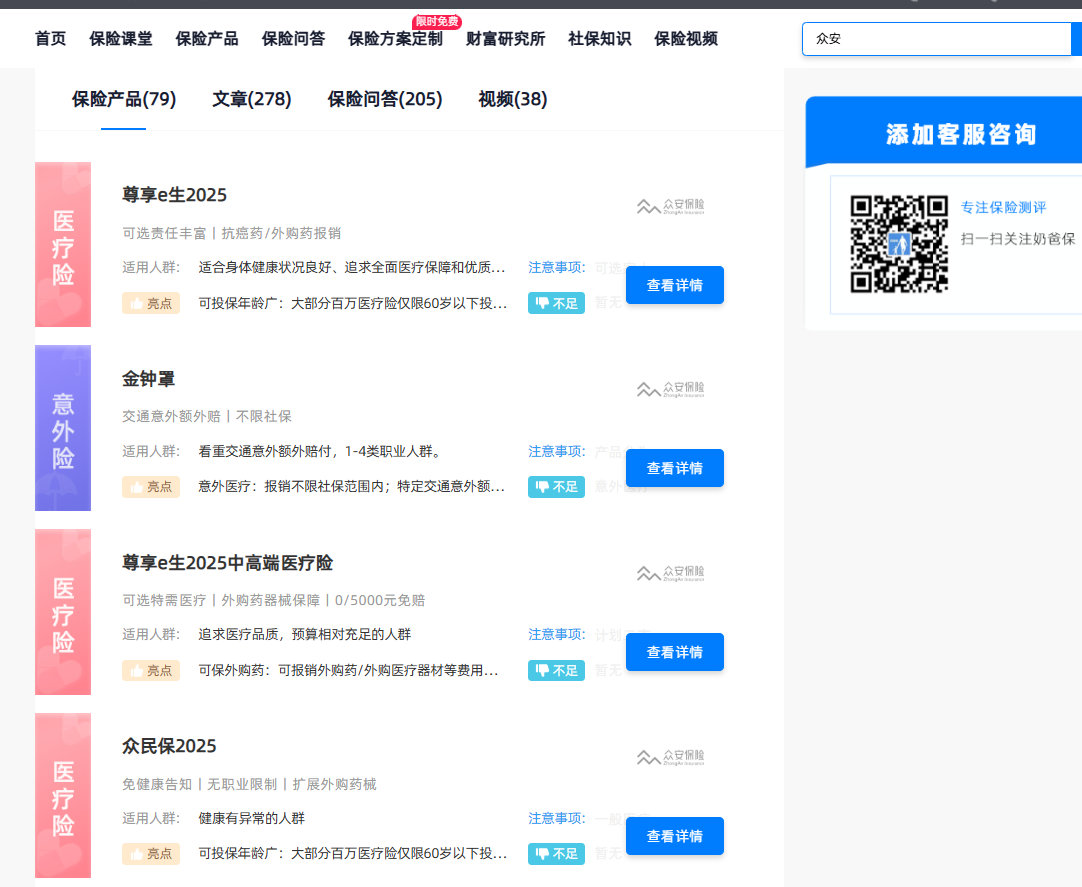Switch to the 文章(278) tab
Screen dimensions: 1082x887
pos(252,99)
